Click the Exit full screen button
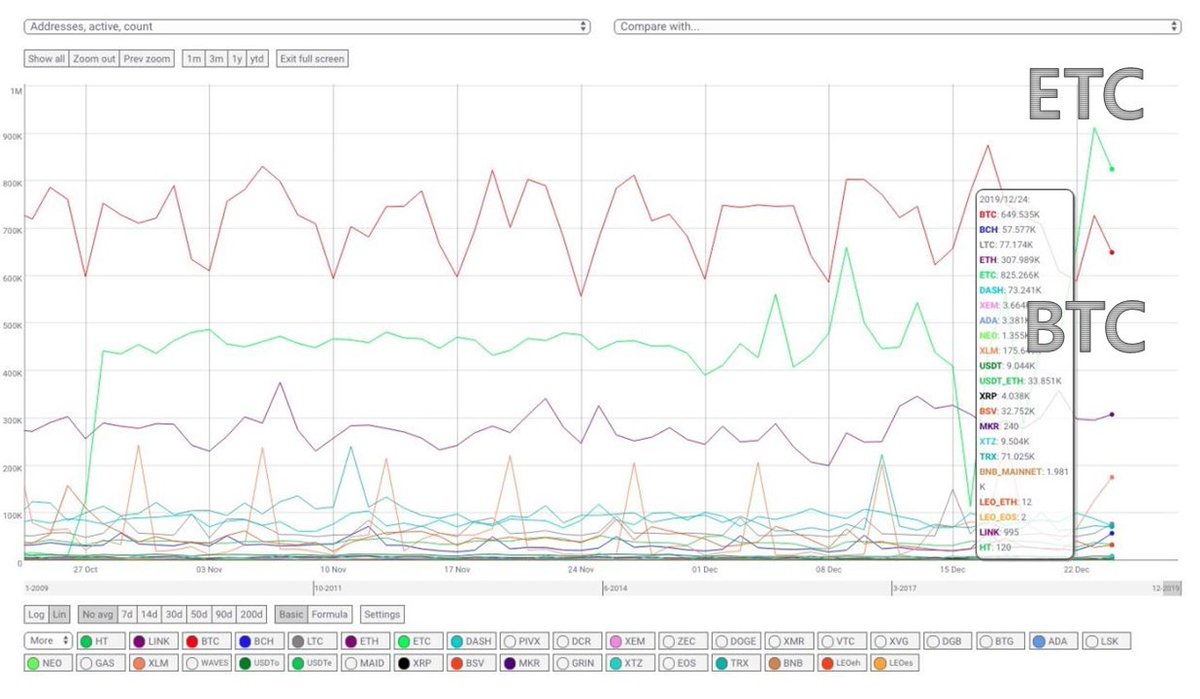Viewport: 1200px width, 699px height. pyautogui.click(x=311, y=58)
